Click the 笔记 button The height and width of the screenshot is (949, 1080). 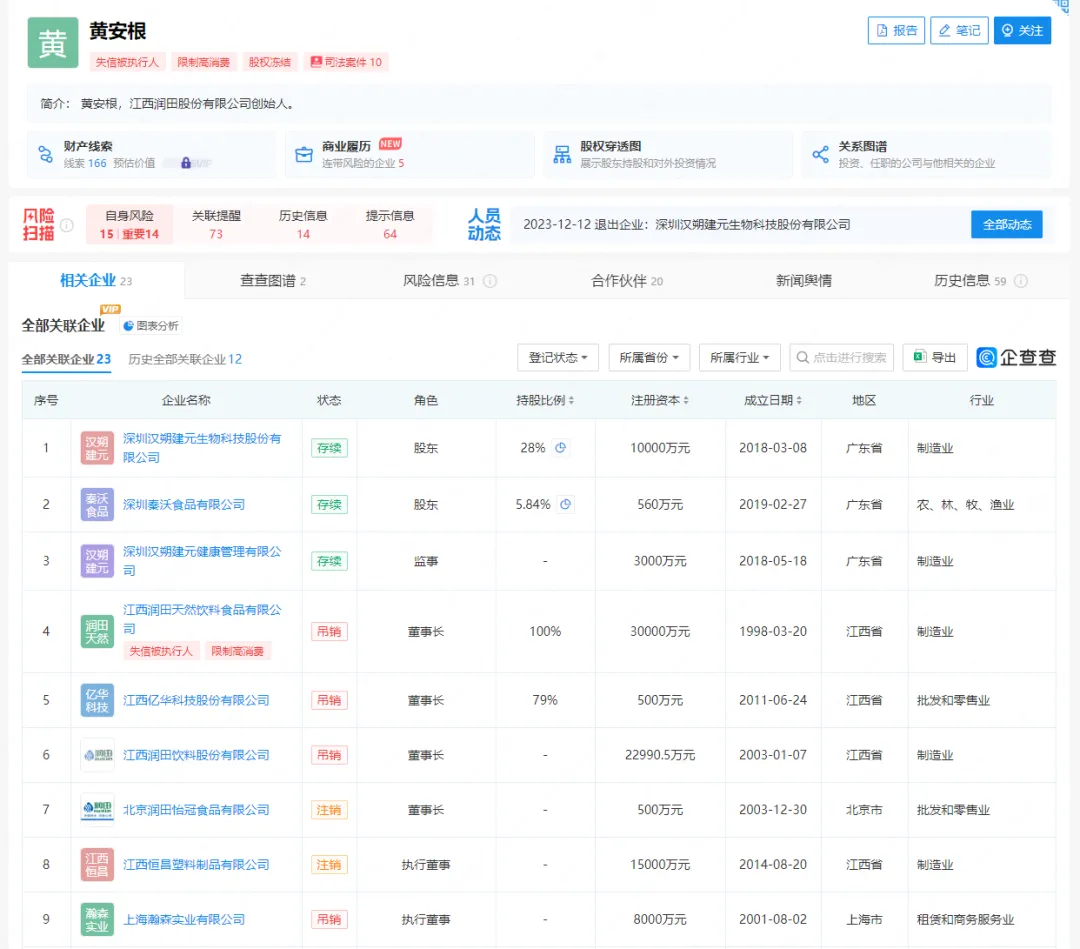coord(959,30)
